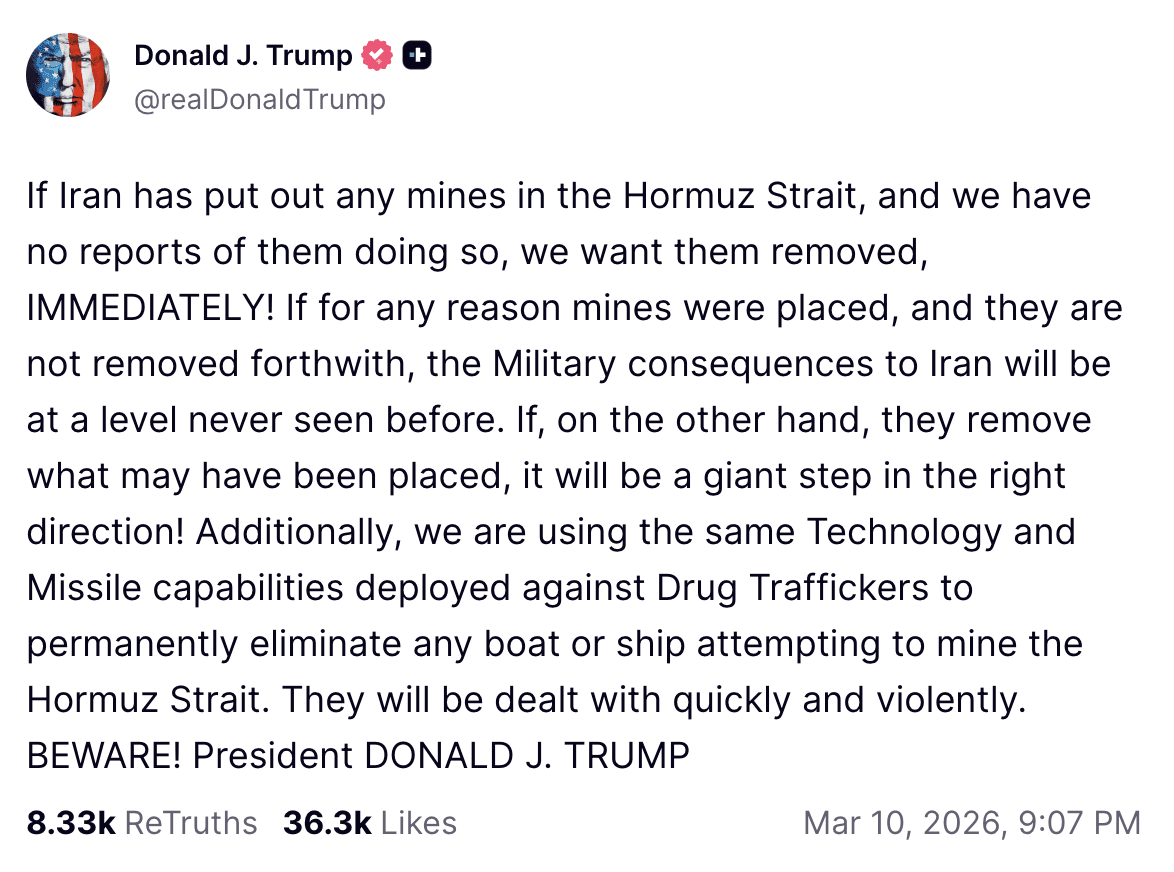Click the President DONALD J. TRUMP signature
The height and width of the screenshot is (872, 1174).
pos(441,756)
